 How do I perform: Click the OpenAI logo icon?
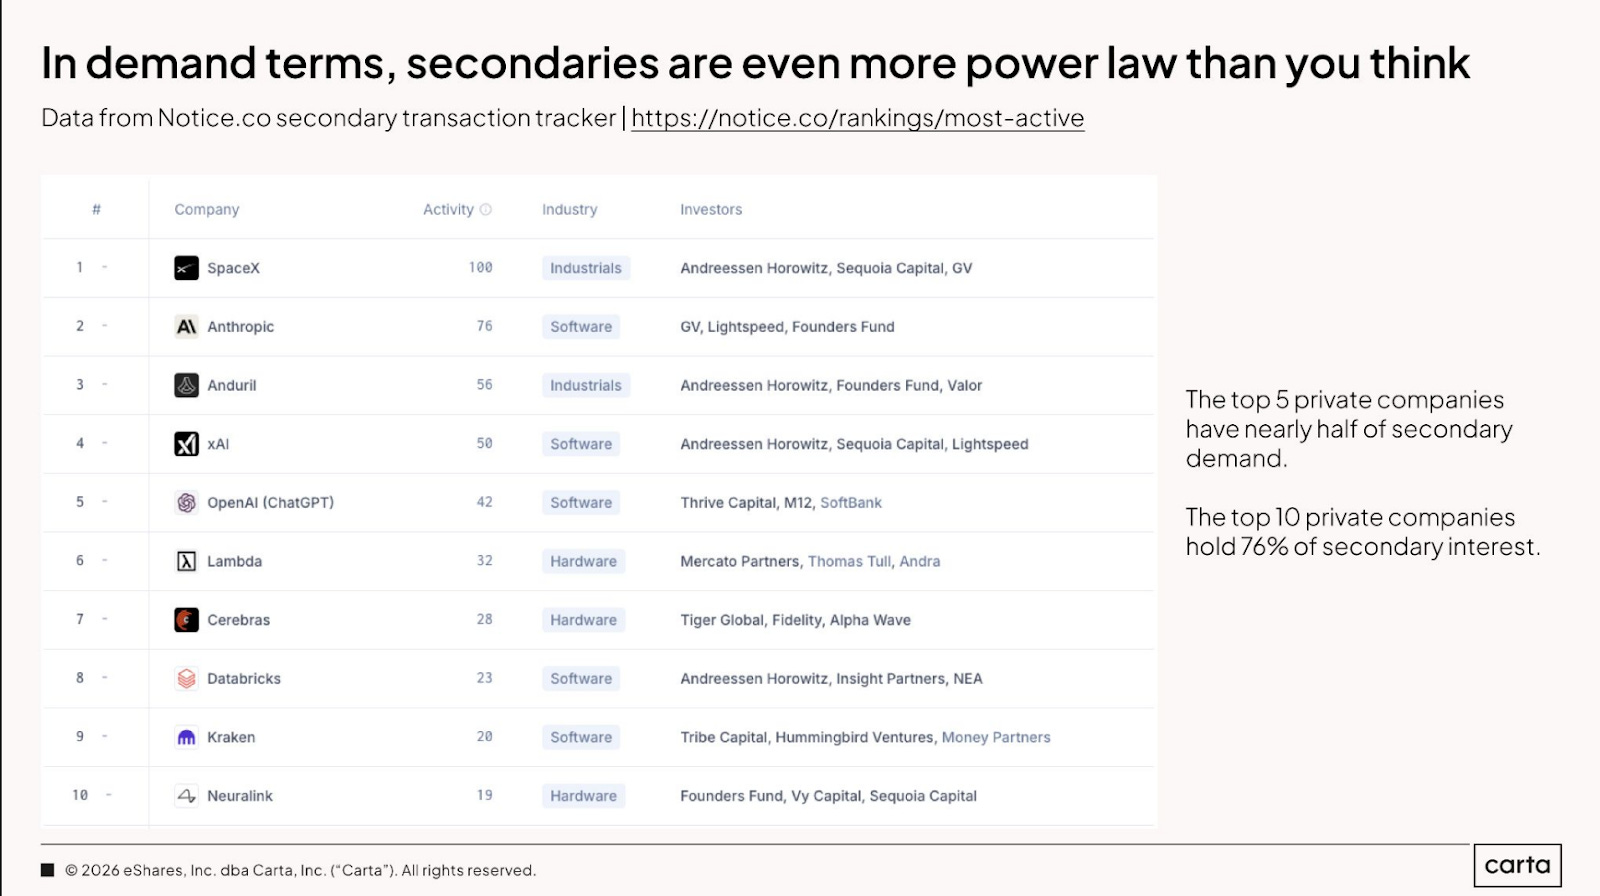[186, 503]
